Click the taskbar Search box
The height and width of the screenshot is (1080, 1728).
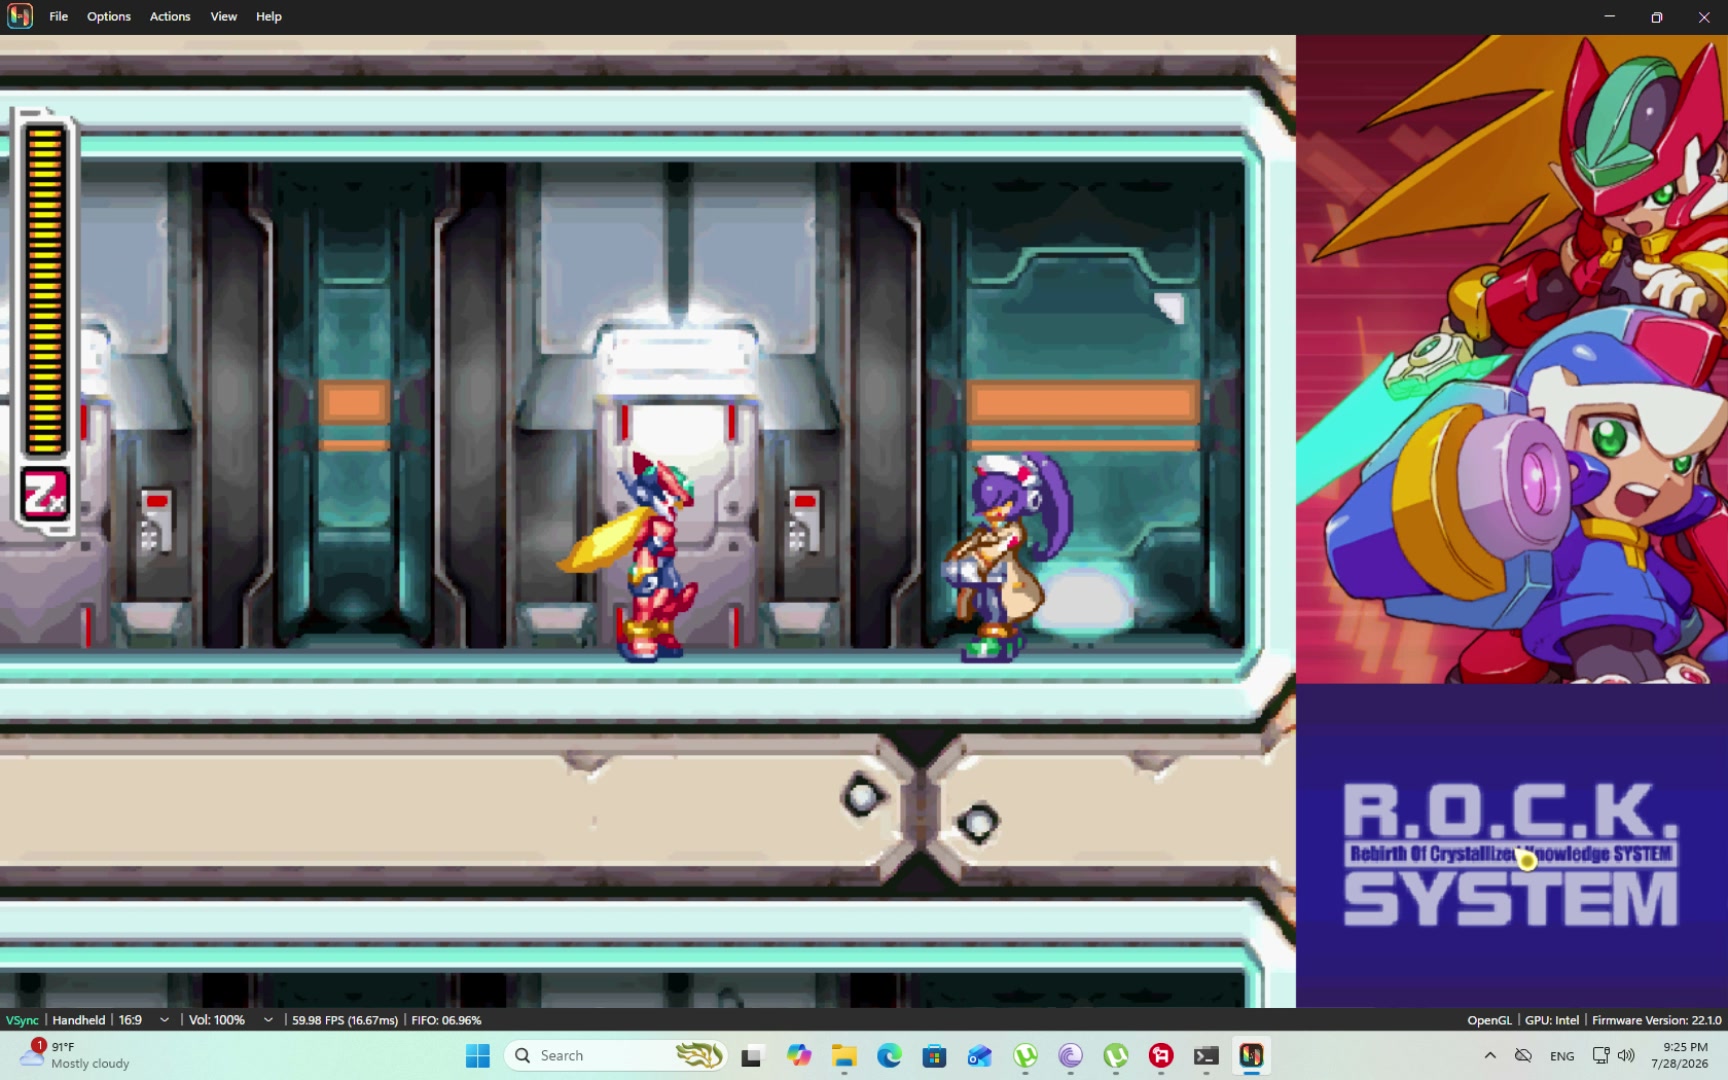pyautogui.click(x=616, y=1055)
